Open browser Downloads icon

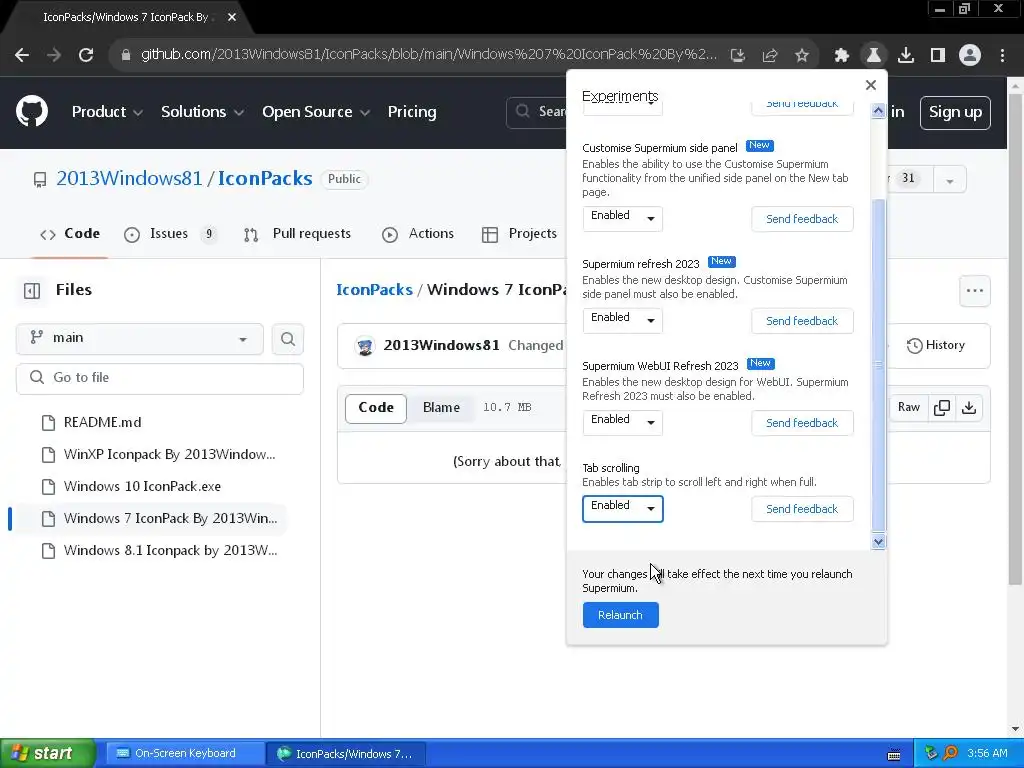906,56
